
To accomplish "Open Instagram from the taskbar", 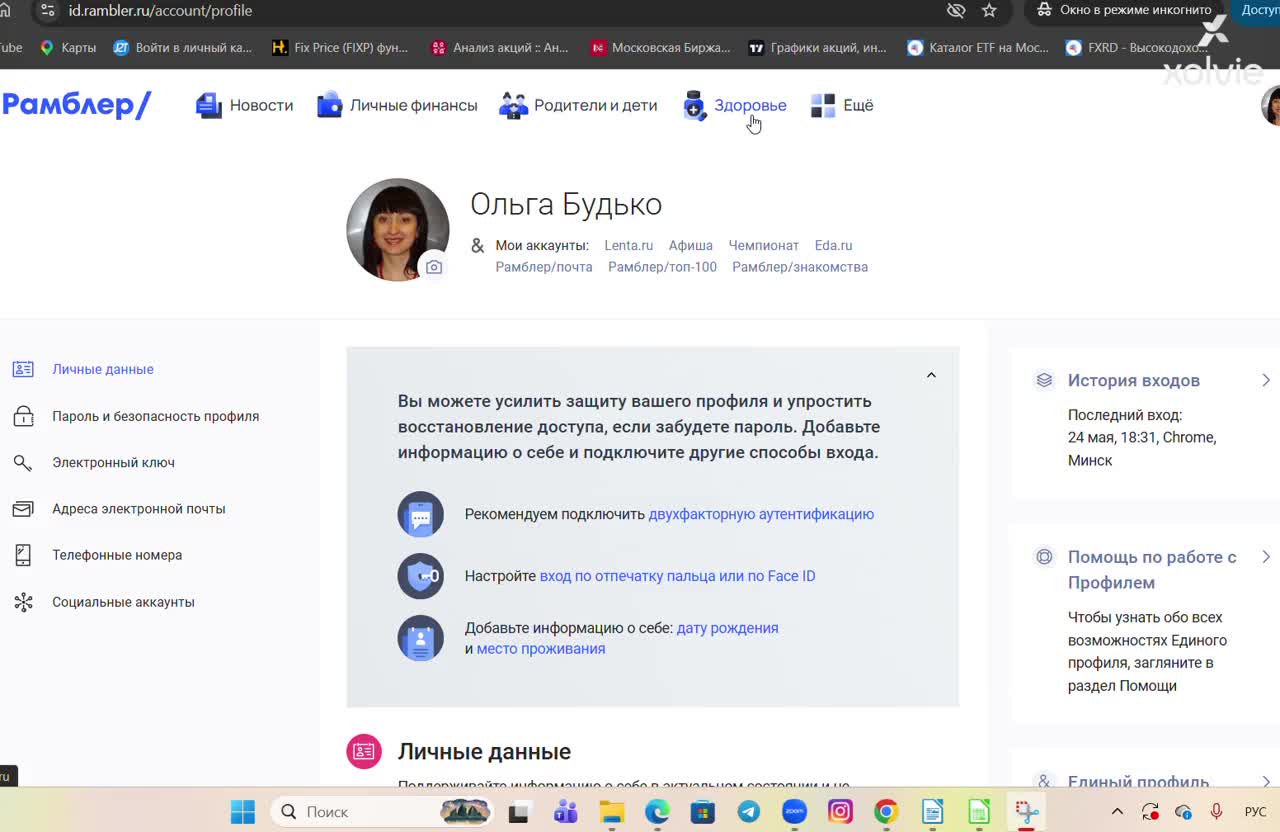I will [840, 812].
